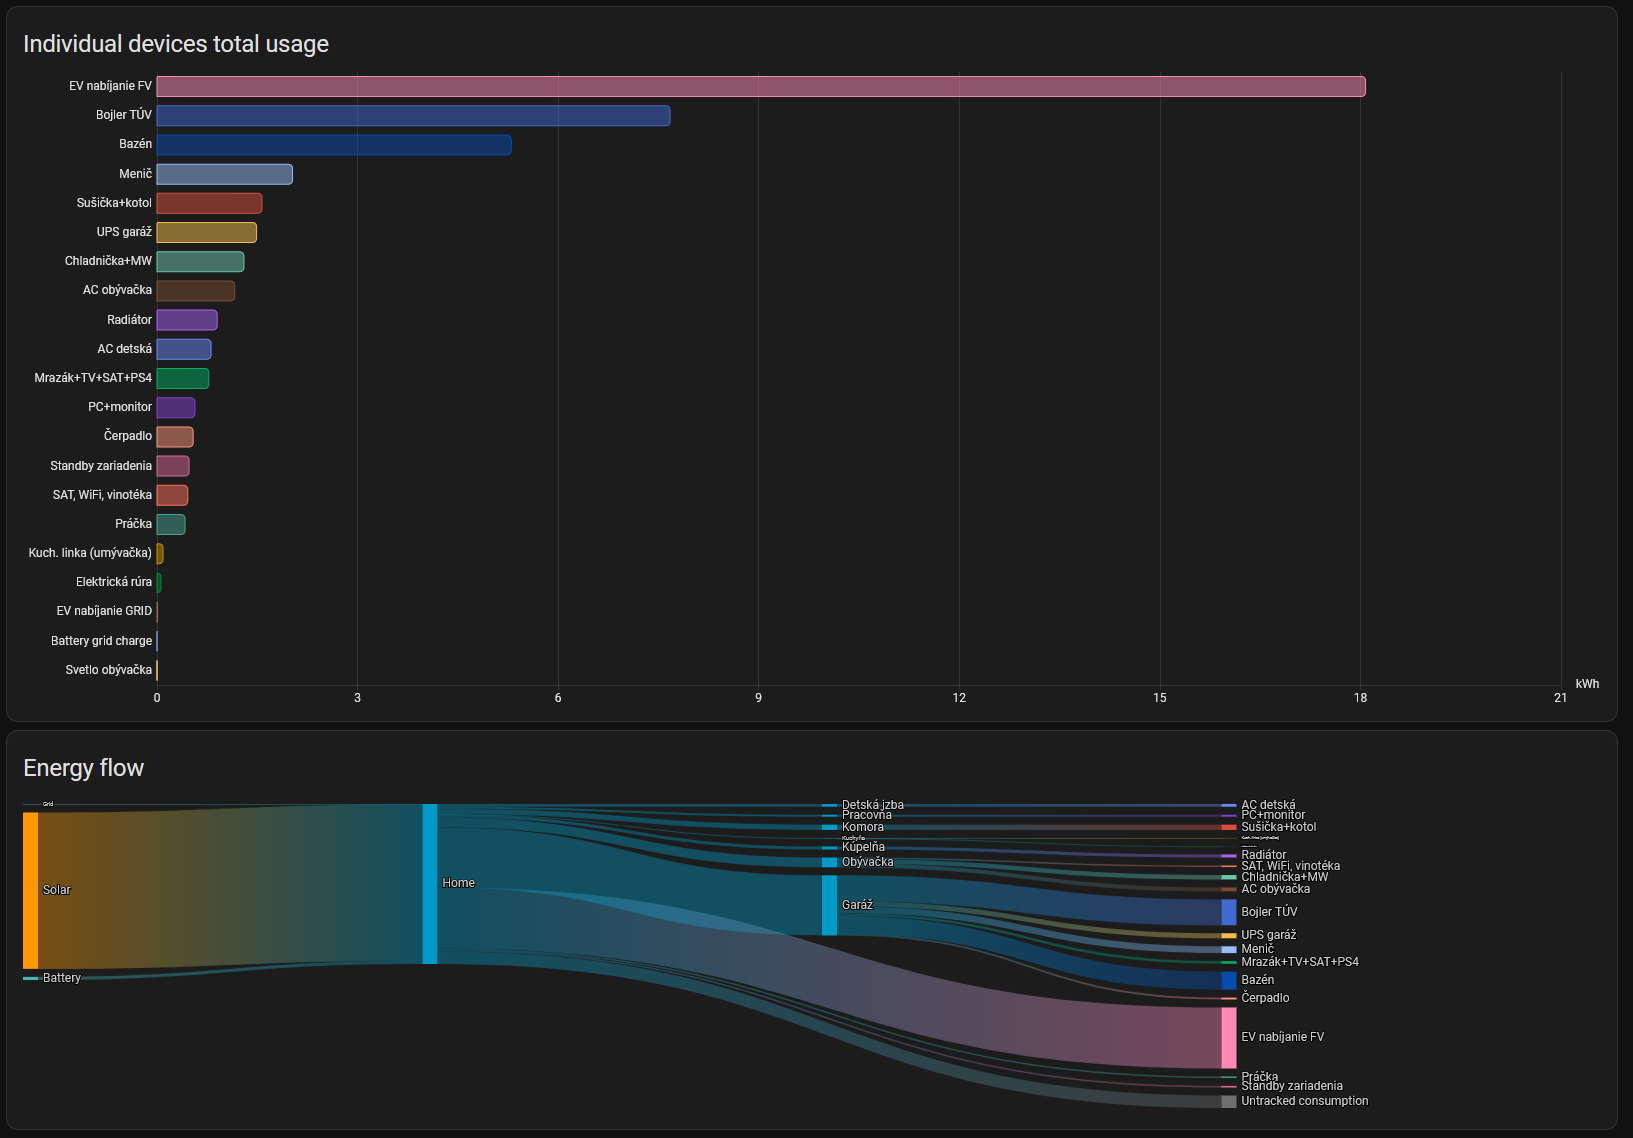Click the Battery source label in Energy flow
1633x1138 pixels.
(61, 978)
